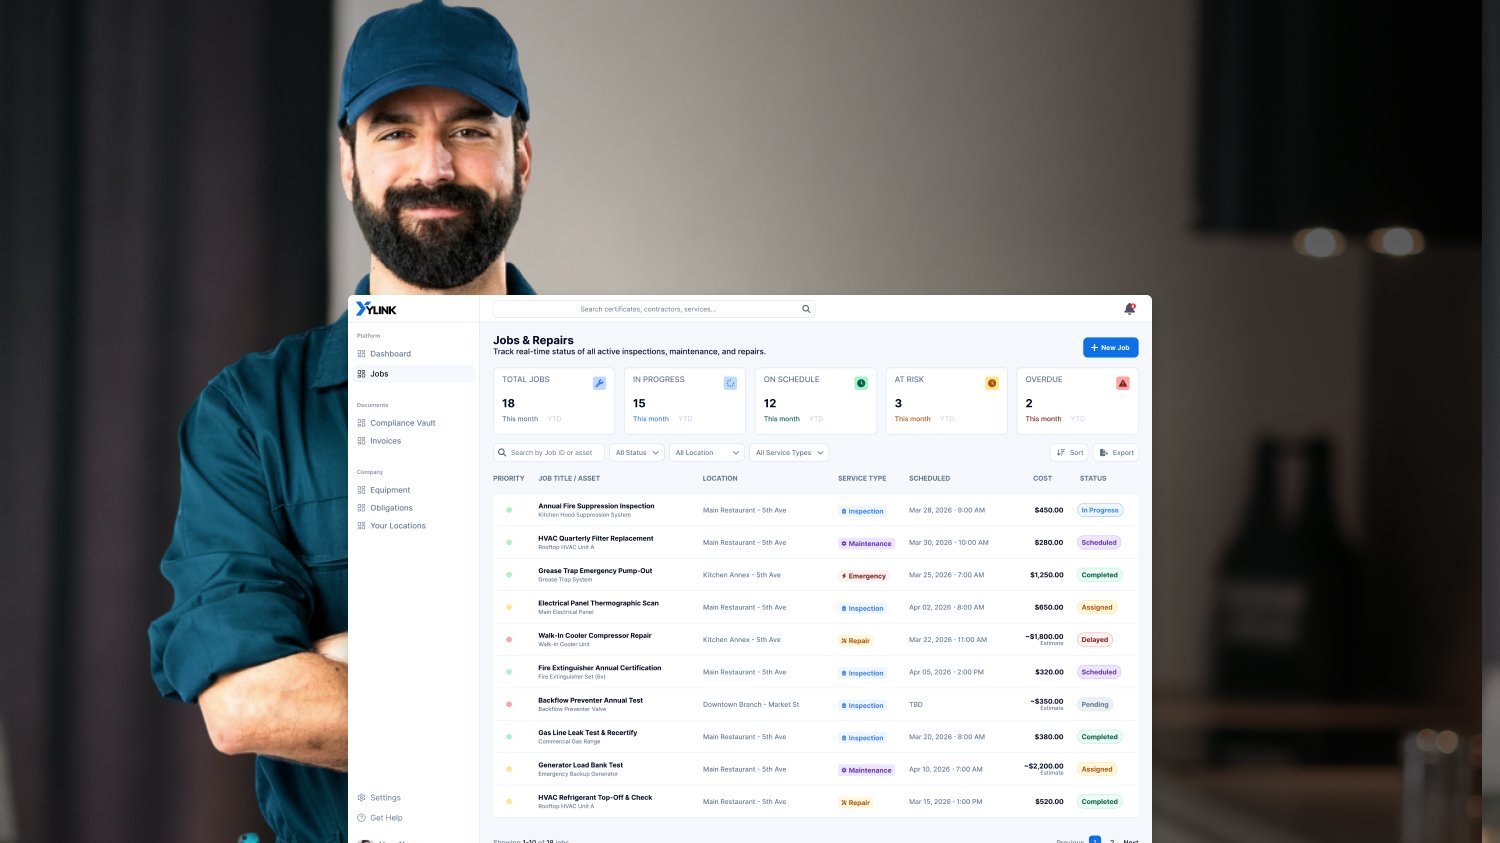Click the Dashboard sidebar icon
The width and height of the screenshot is (1500, 843).
click(x=361, y=354)
